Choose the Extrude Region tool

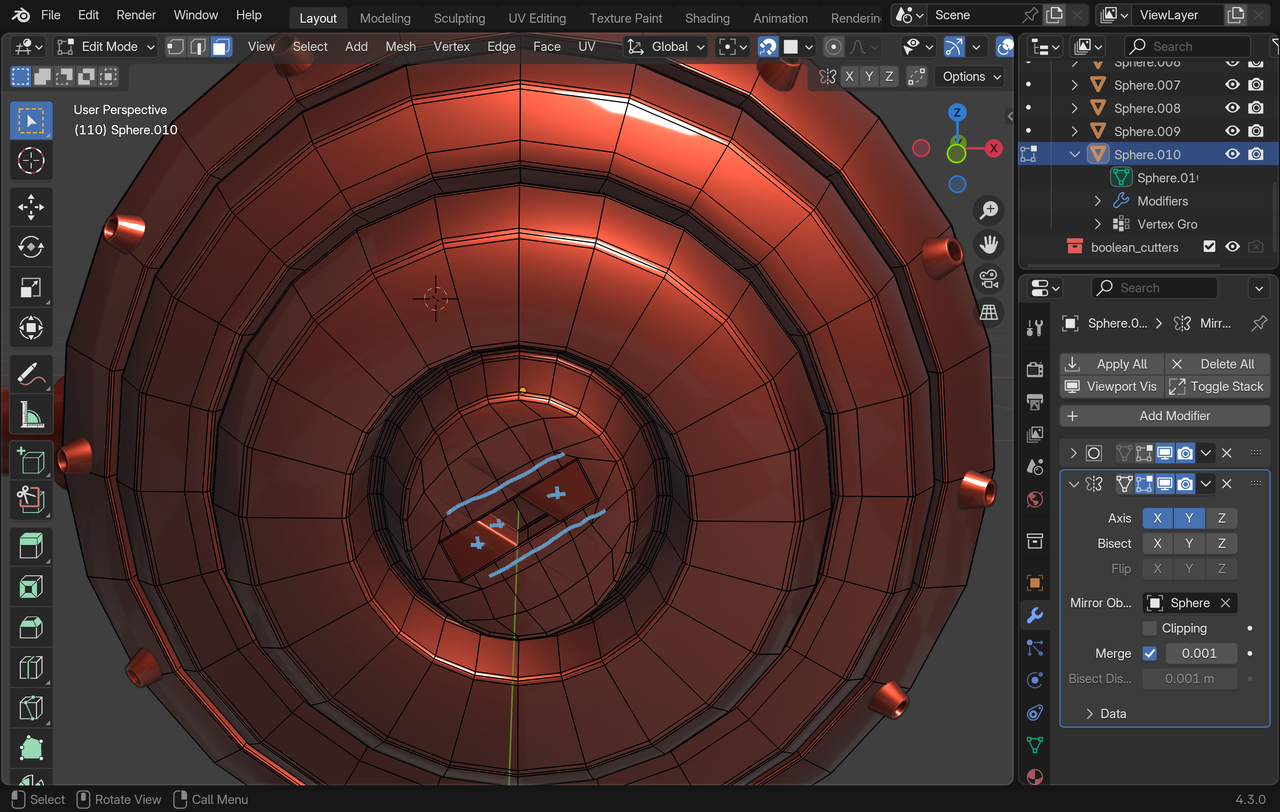pyautogui.click(x=31, y=546)
